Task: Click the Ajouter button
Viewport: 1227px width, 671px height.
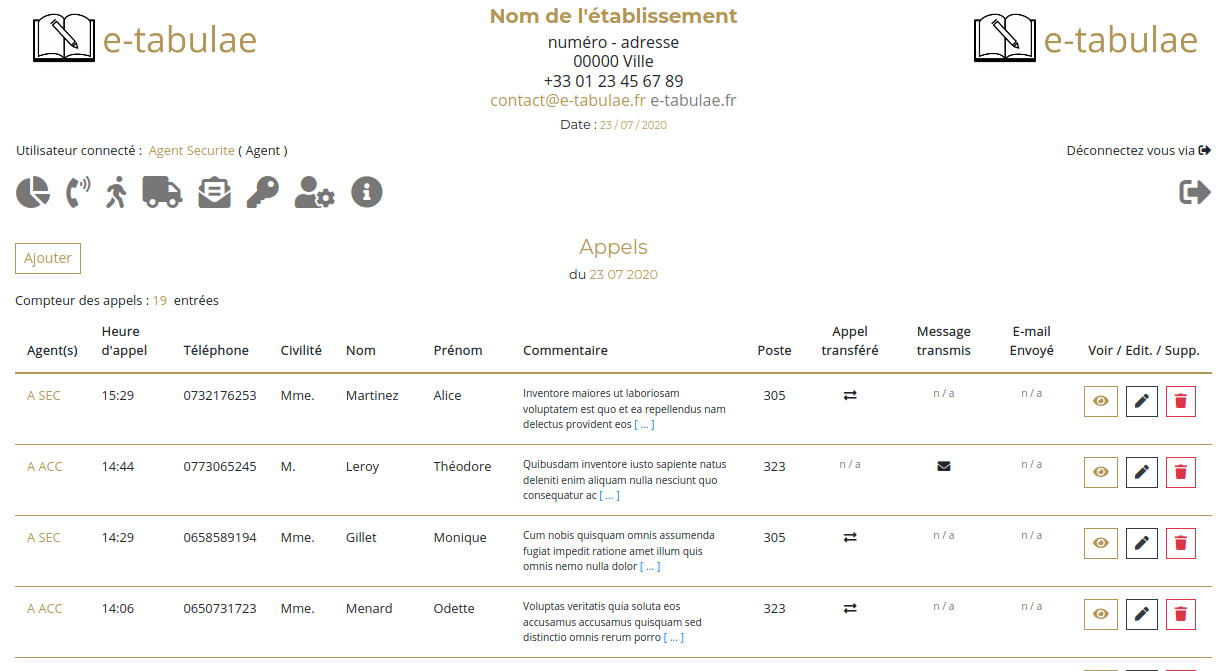Action: 48,258
